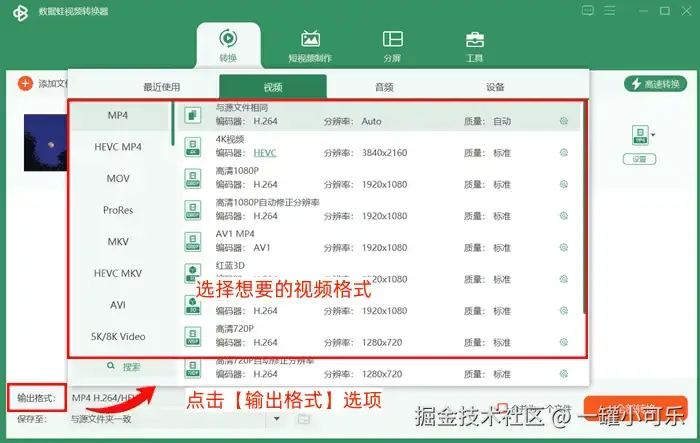
Task: Click the preset list scrollbar
Action: 584,208
